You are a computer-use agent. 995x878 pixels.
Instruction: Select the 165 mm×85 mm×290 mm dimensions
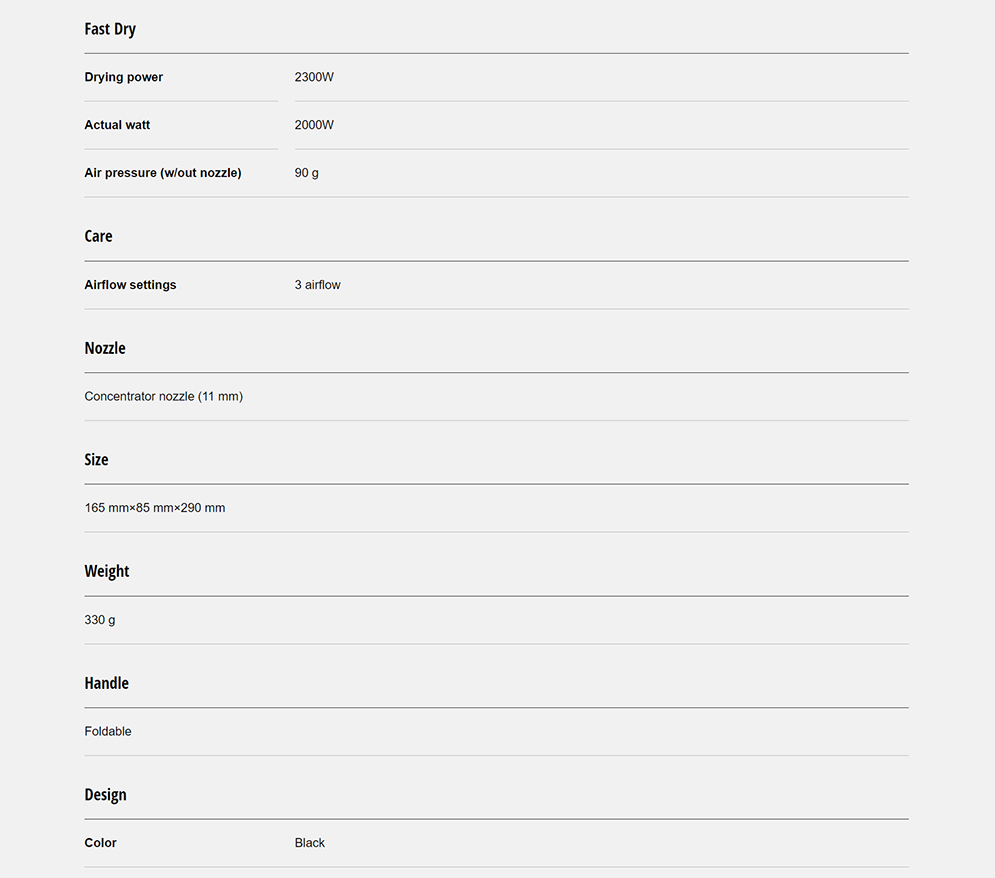[155, 508]
